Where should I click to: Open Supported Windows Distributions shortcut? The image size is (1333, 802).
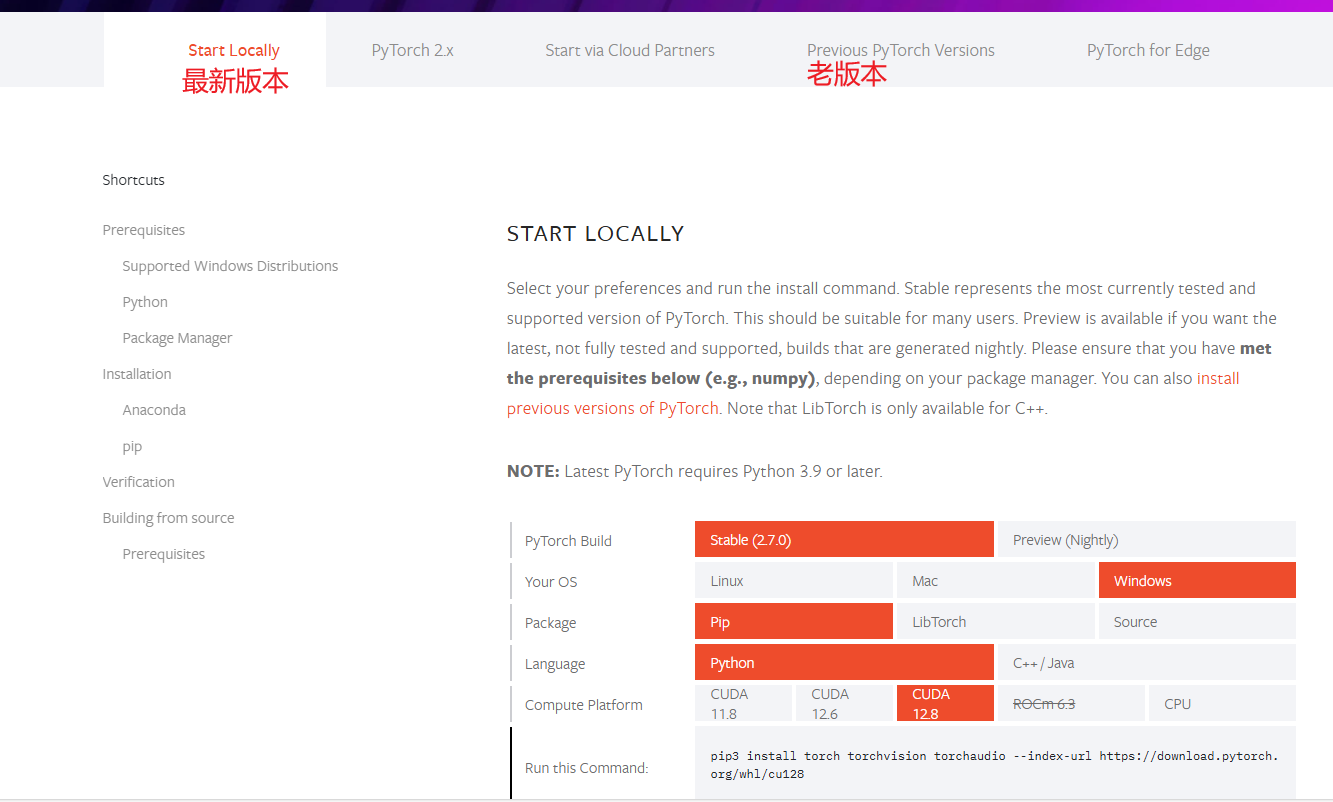[x=230, y=266]
